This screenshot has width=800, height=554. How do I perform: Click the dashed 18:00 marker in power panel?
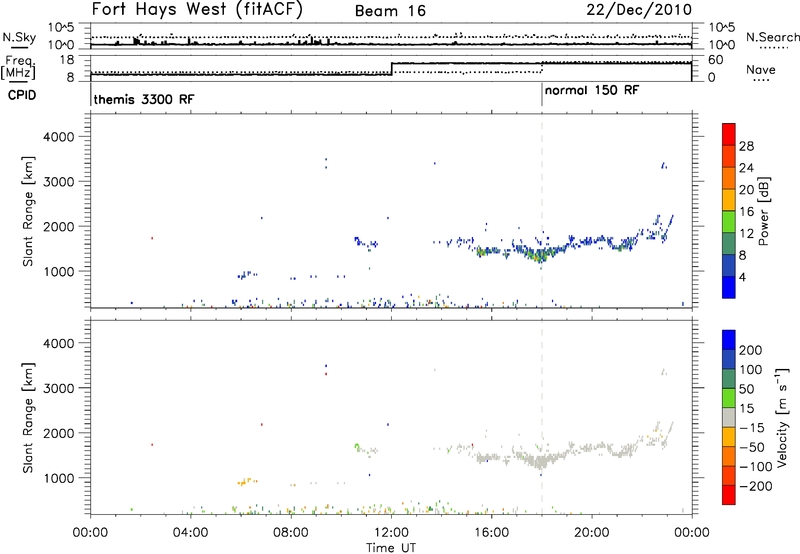542,211
